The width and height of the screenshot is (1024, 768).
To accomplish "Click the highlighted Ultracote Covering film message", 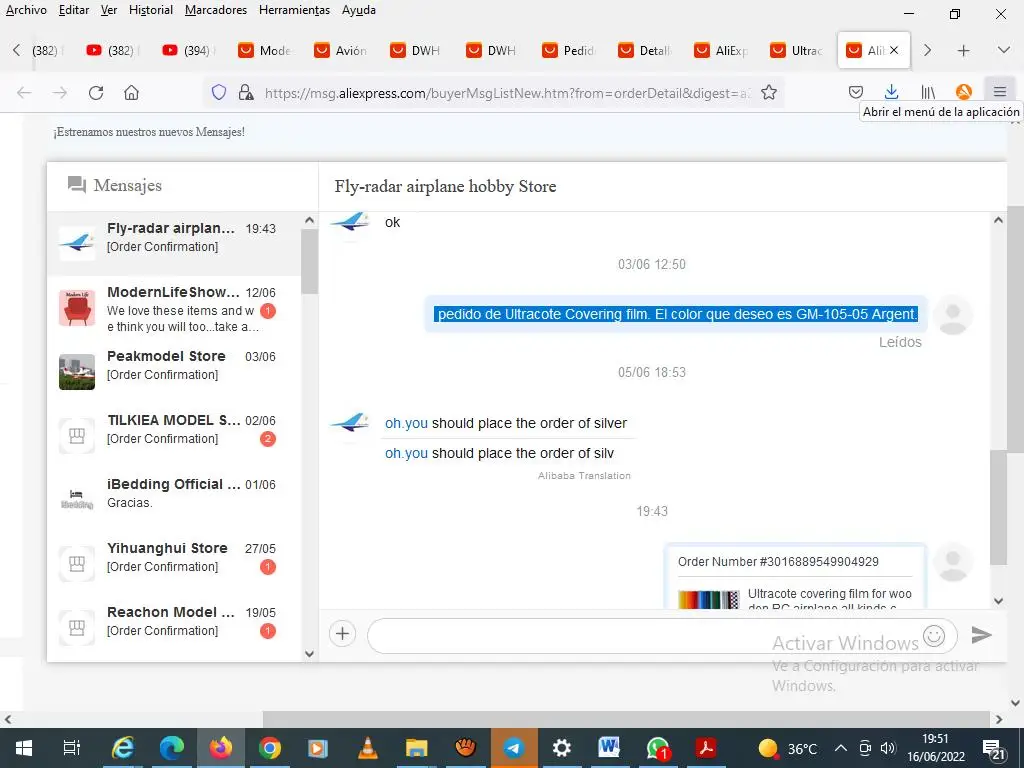I will tap(677, 314).
